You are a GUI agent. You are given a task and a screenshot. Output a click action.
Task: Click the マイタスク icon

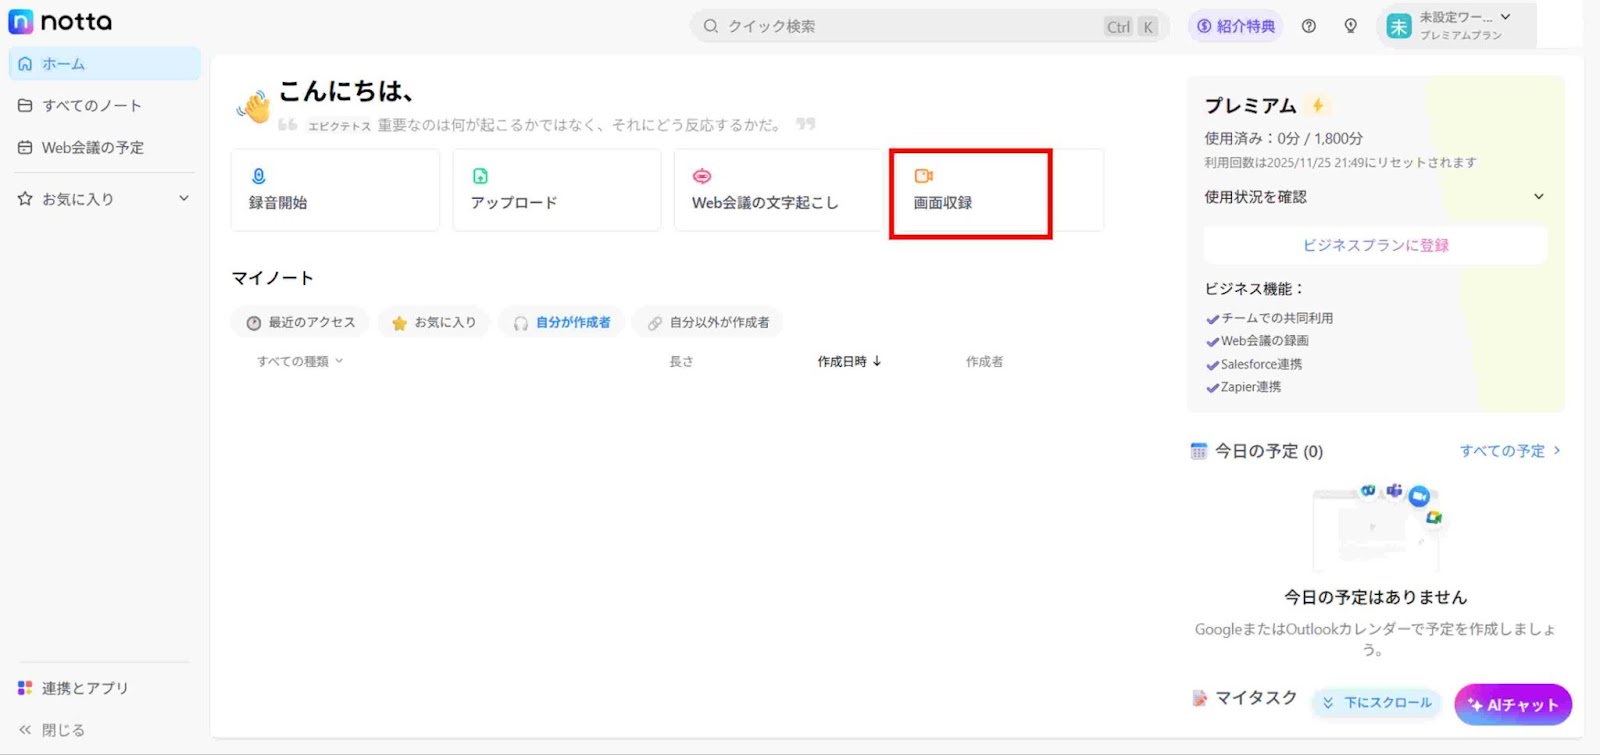(x=1199, y=698)
